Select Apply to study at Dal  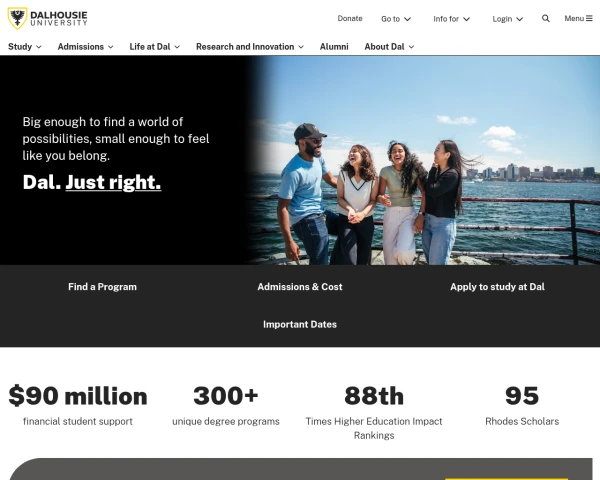pyautogui.click(x=497, y=287)
